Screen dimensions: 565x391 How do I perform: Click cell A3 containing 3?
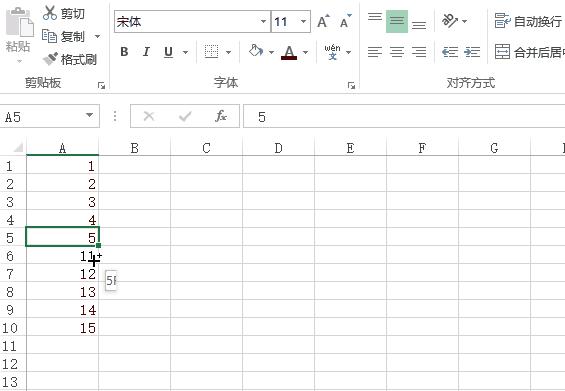(62, 202)
